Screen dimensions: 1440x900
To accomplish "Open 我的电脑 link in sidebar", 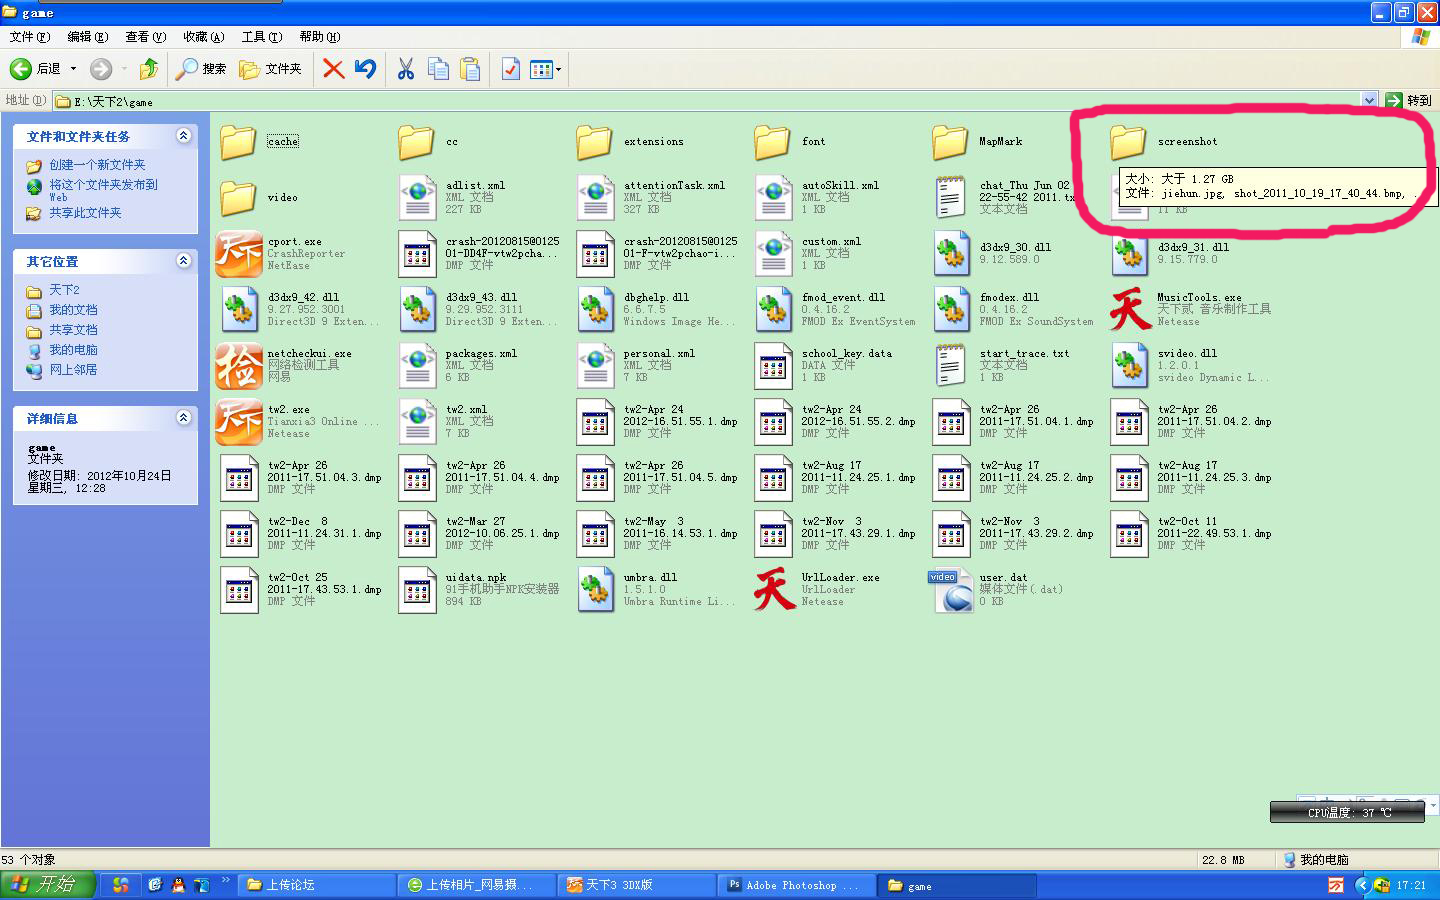I will [73, 350].
